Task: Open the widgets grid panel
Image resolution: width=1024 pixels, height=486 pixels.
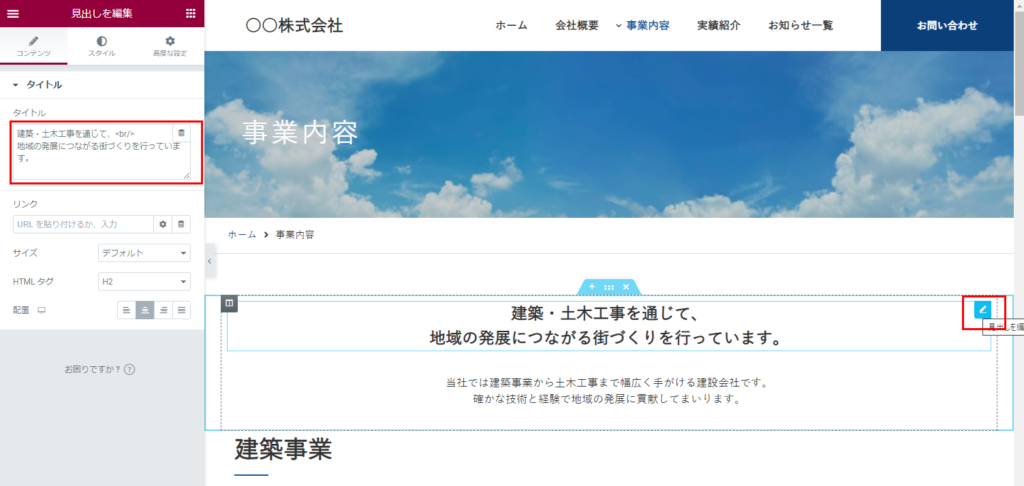Action: coord(191,13)
